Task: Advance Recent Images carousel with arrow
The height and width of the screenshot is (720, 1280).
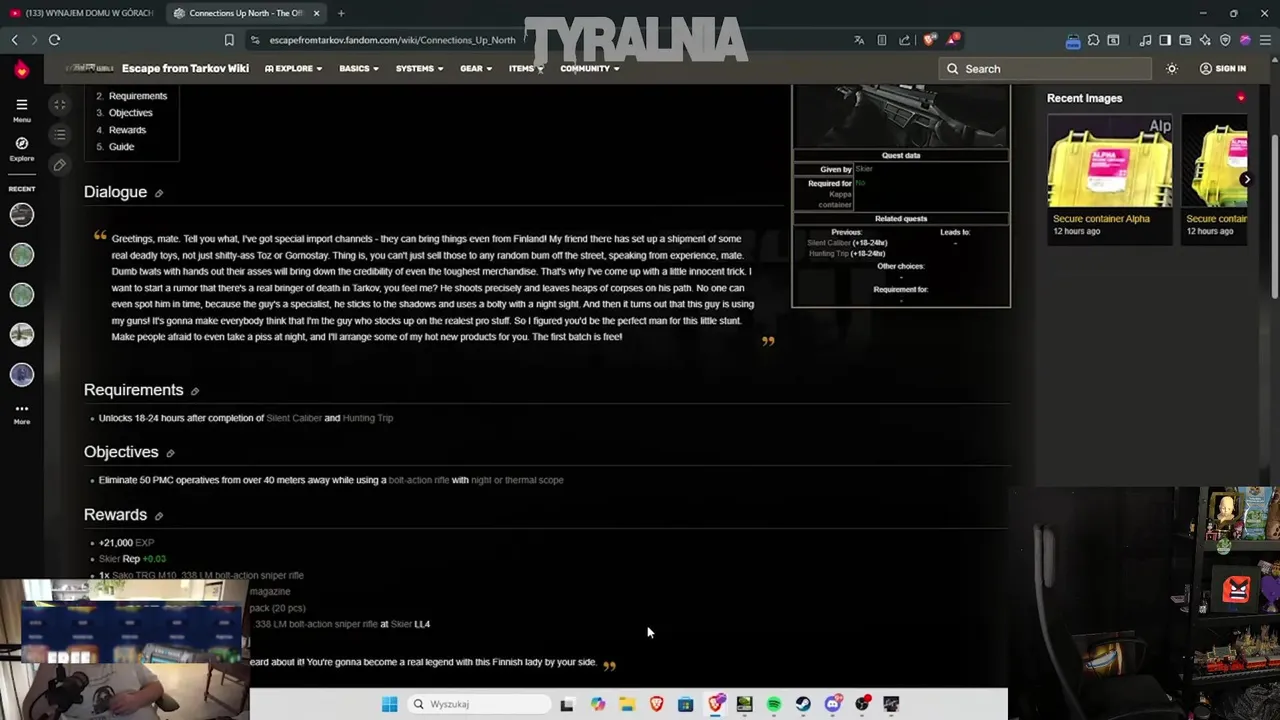Action: point(1246,179)
